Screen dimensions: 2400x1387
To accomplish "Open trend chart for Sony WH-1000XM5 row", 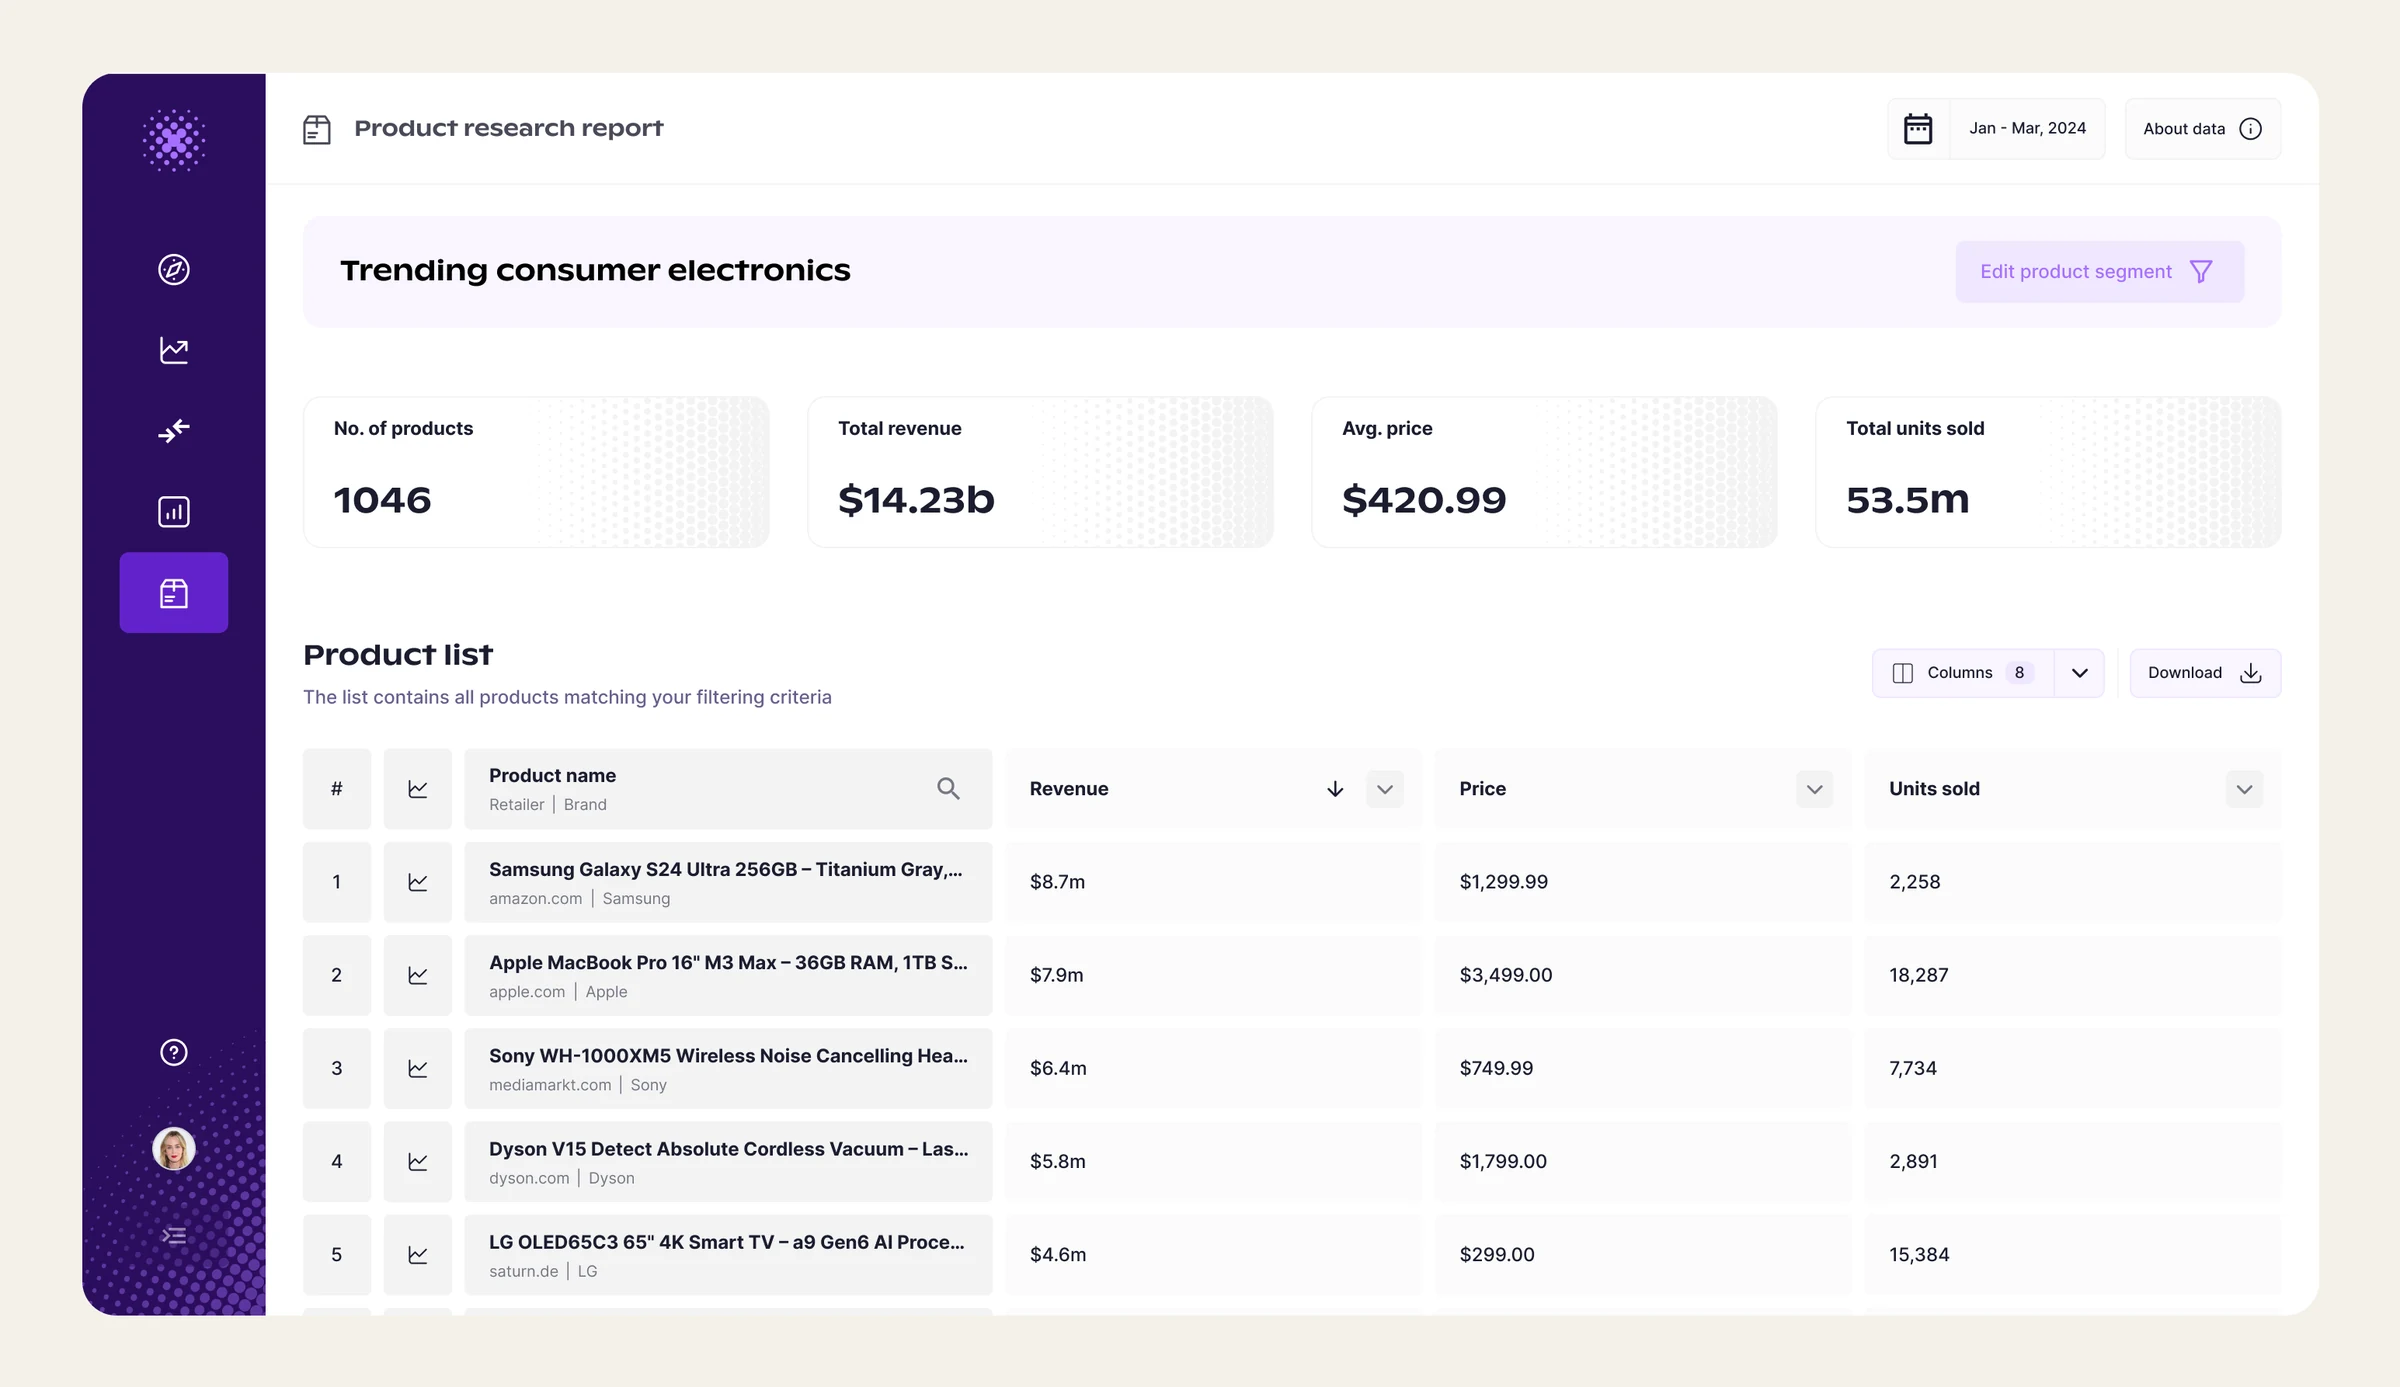I will (418, 1068).
